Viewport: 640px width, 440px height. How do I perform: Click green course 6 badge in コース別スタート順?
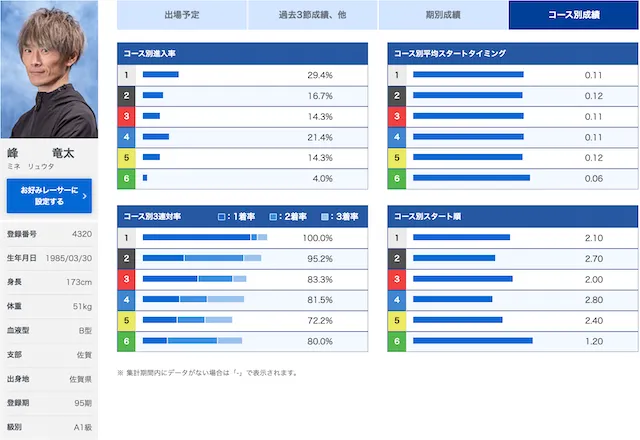coord(397,341)
